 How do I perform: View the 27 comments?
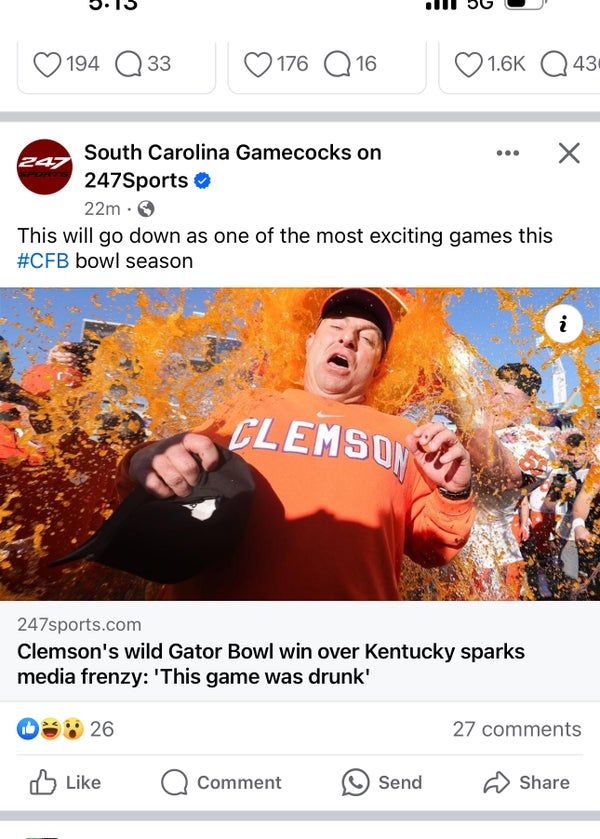tap(516, 729)
